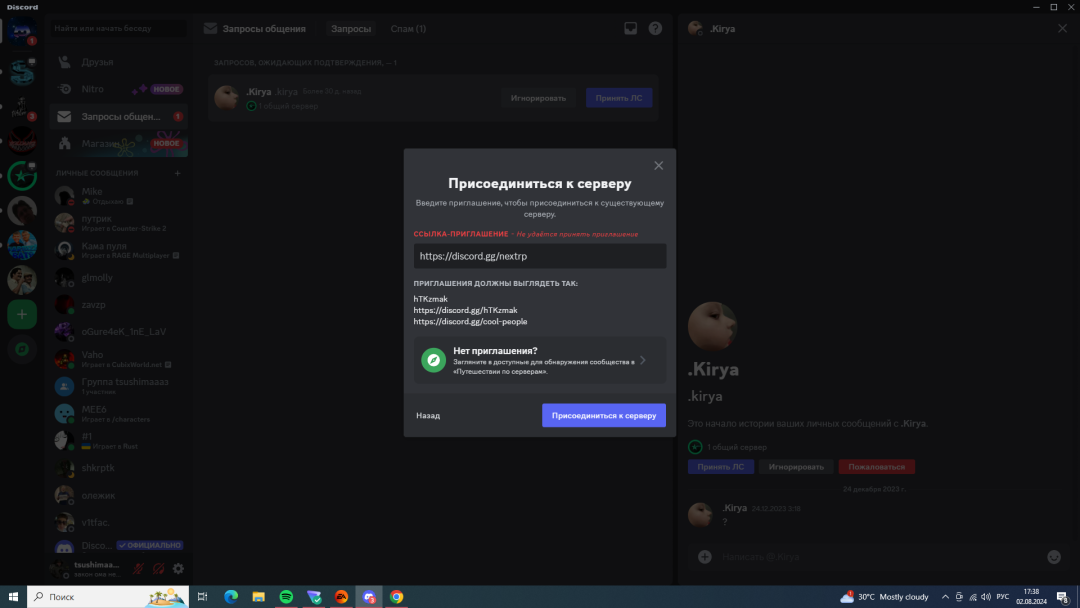Switch to the Спам (1) tab
The image size is (1080, 608).
pyautogui.click(x=408, y=29)
